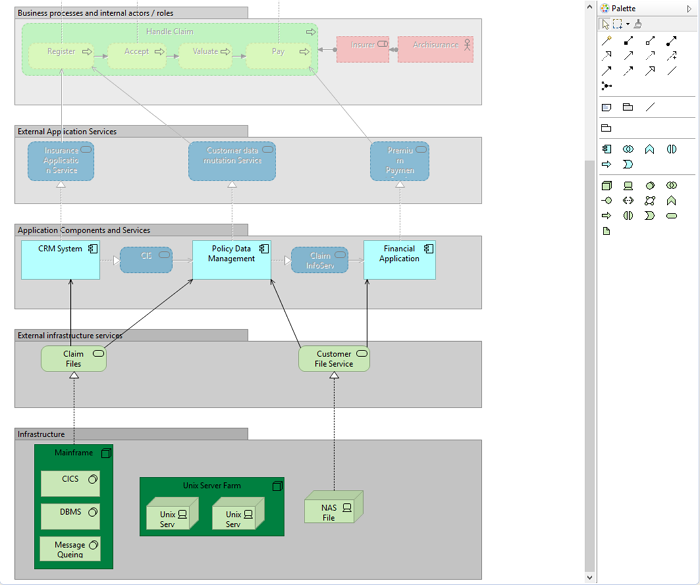Screen dimensions: 700x585
Task: Select the Financial Application component
Action: click(400, 260)
